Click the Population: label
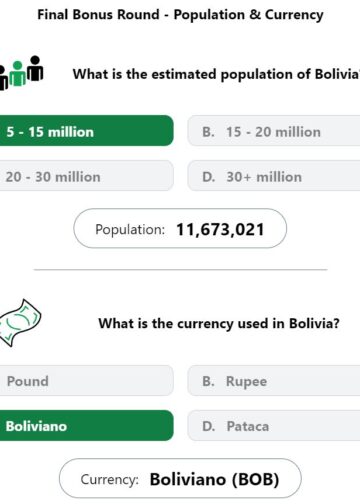Viewport: 360px width, 504px height. tap(130, 230)
